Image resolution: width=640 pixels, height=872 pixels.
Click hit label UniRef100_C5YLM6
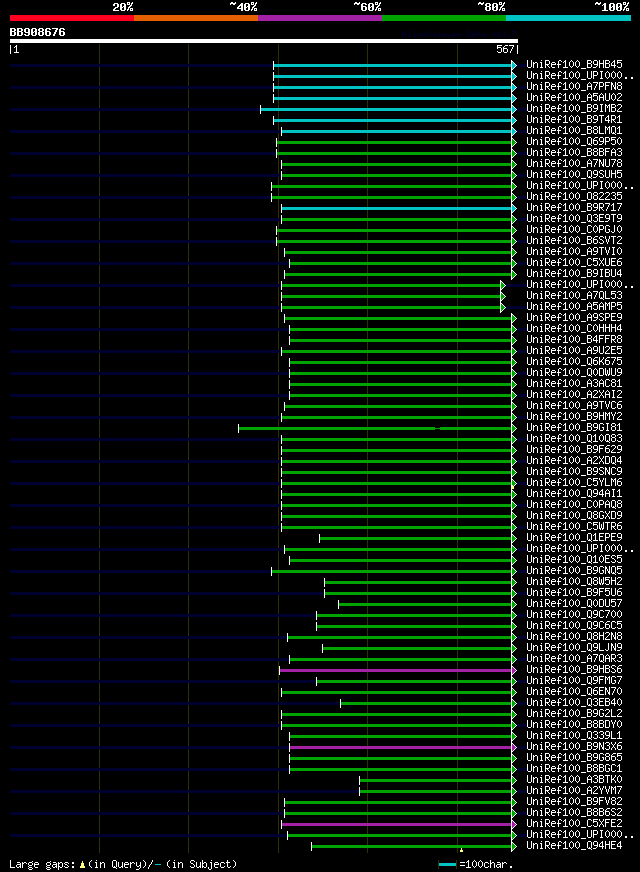tap(574, 483)
